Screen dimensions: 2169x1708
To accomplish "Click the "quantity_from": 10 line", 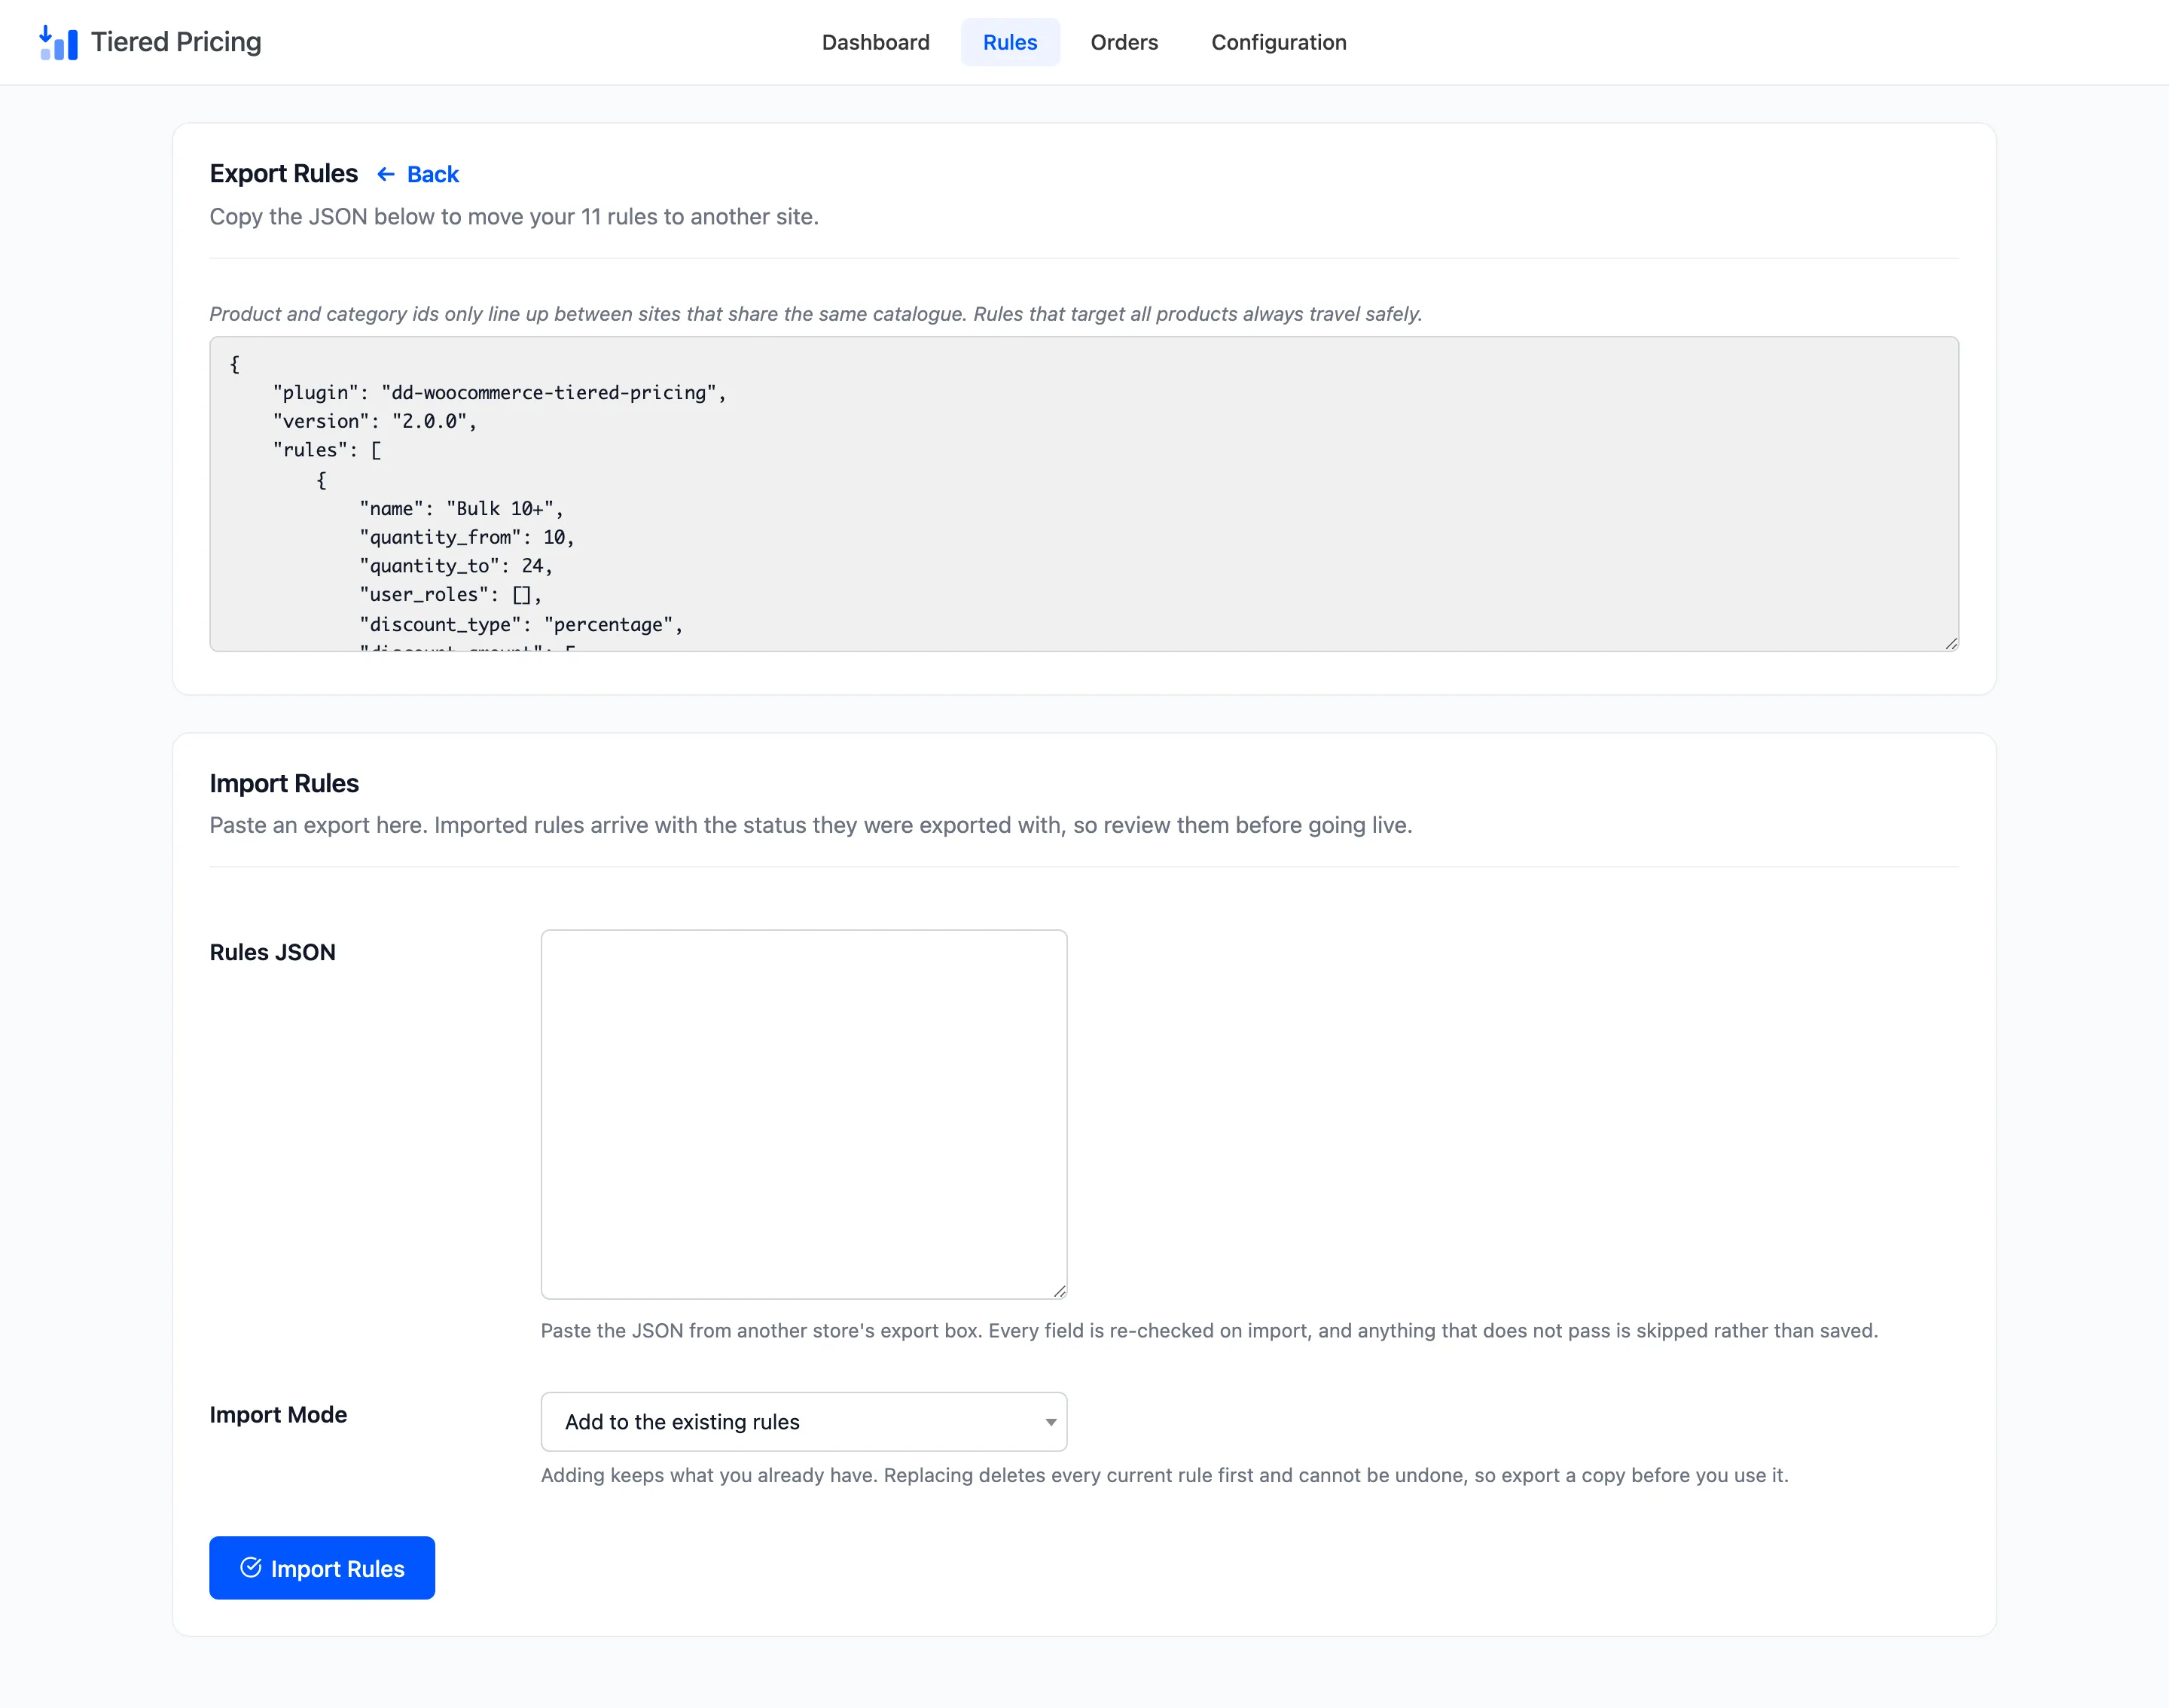I will 467,537.
